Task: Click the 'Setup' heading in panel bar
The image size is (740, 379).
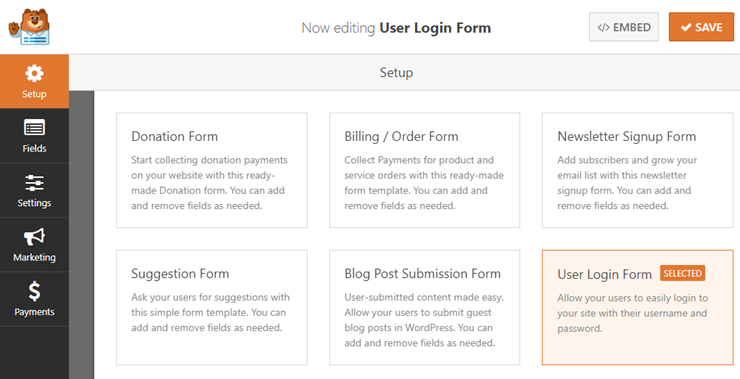Action: [x=396, y=73]
